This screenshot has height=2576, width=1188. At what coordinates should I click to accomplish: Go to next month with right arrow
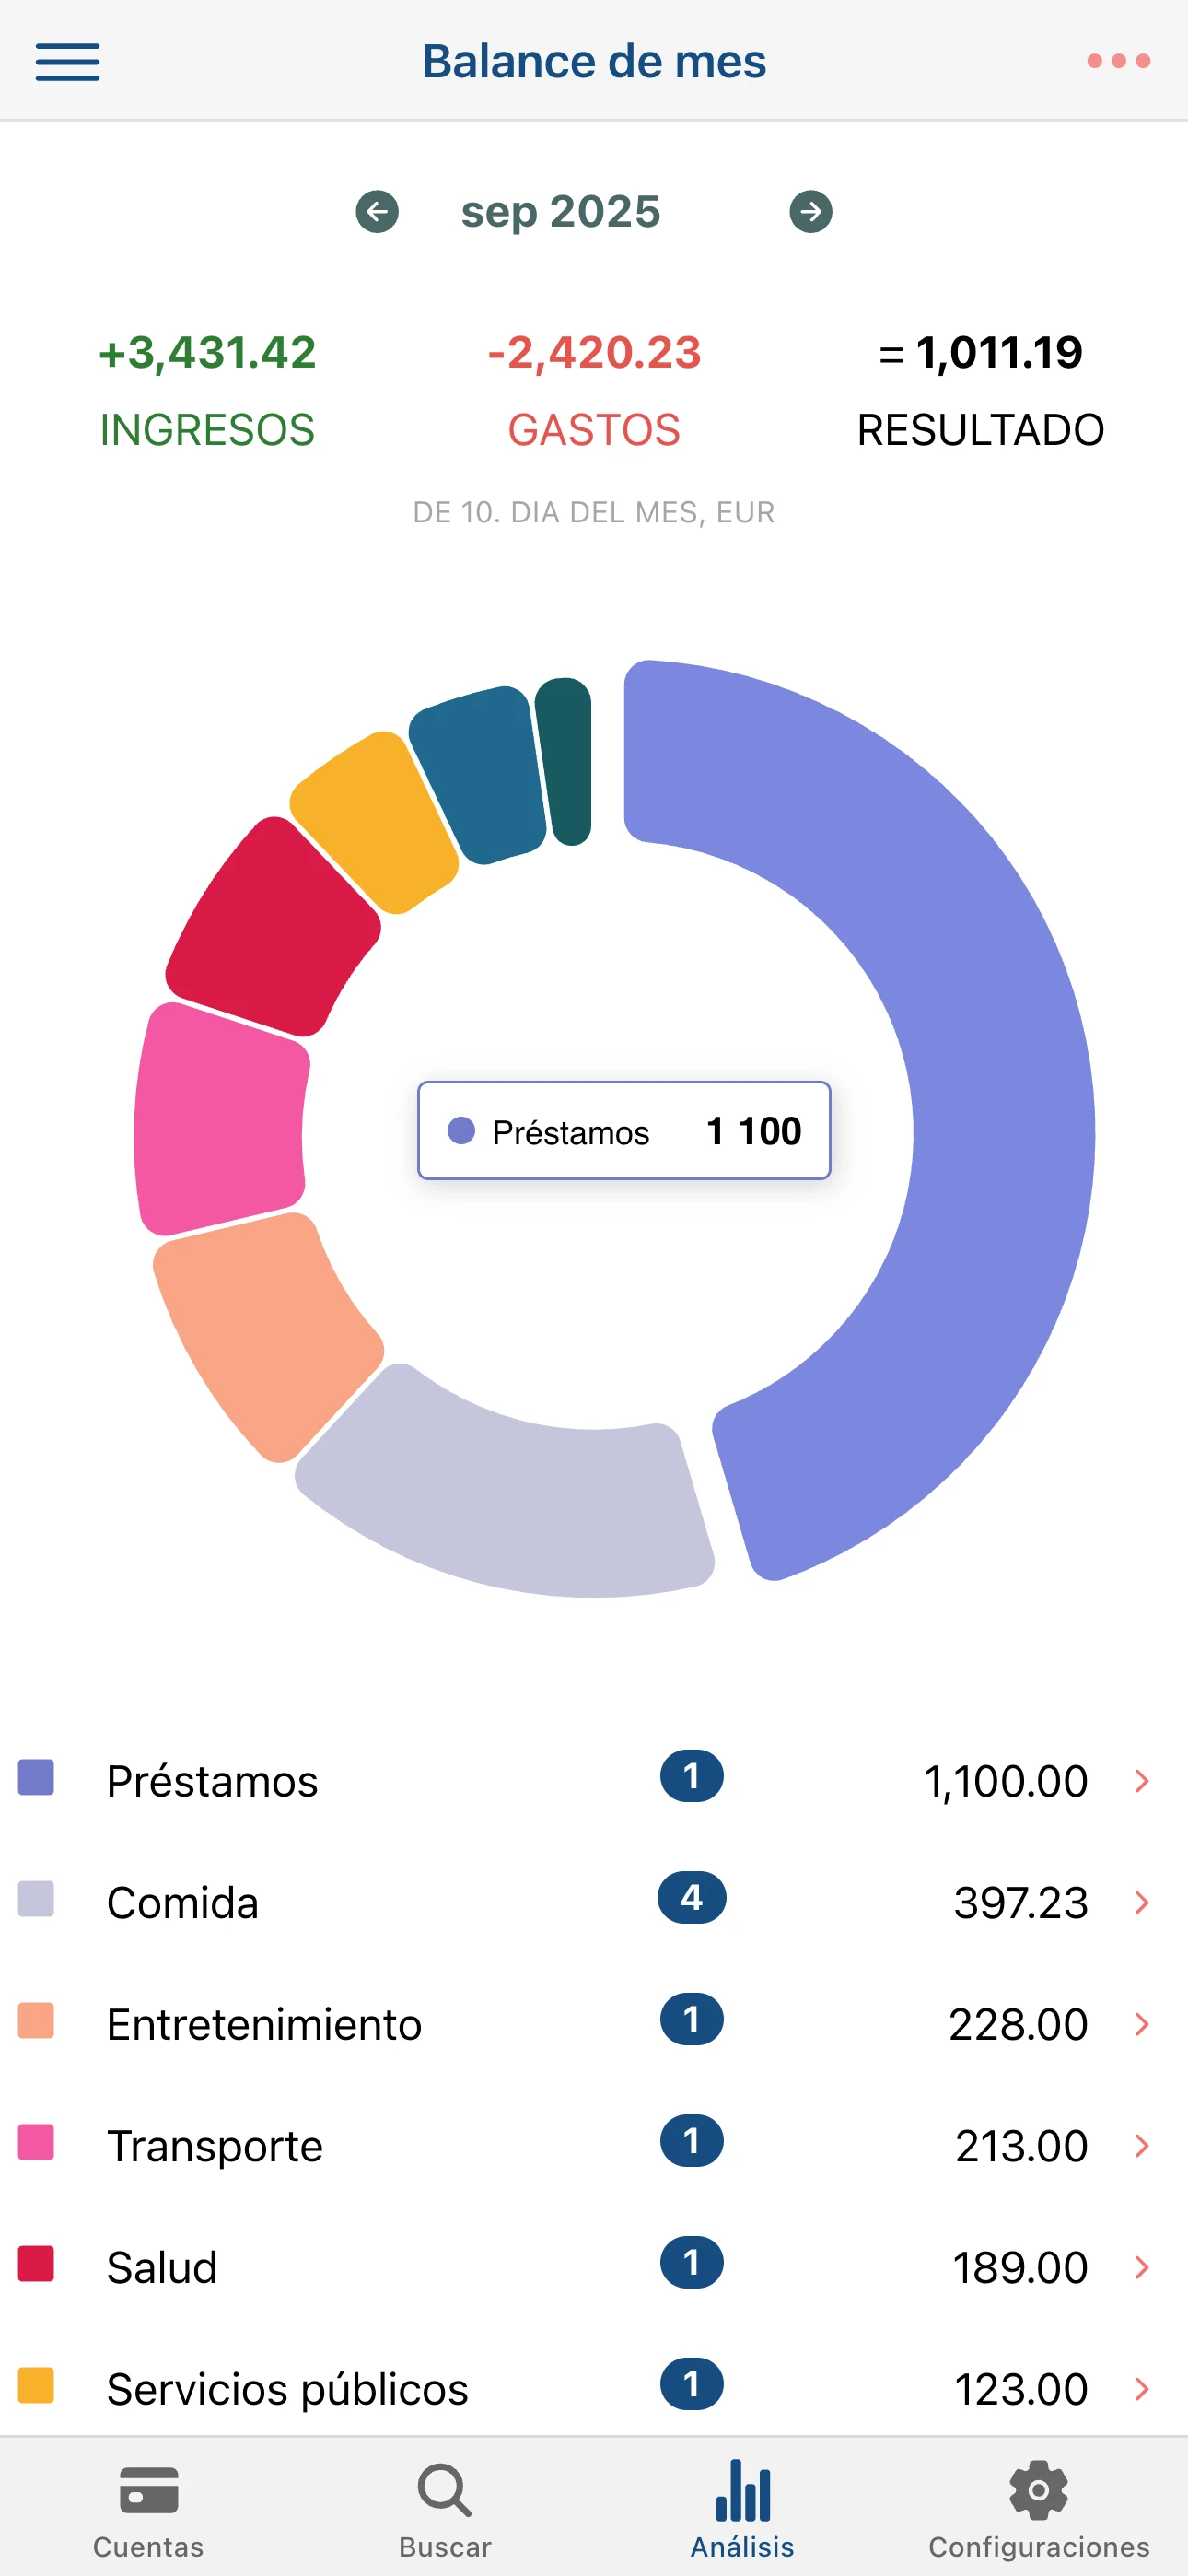click(x=810, y=212)
